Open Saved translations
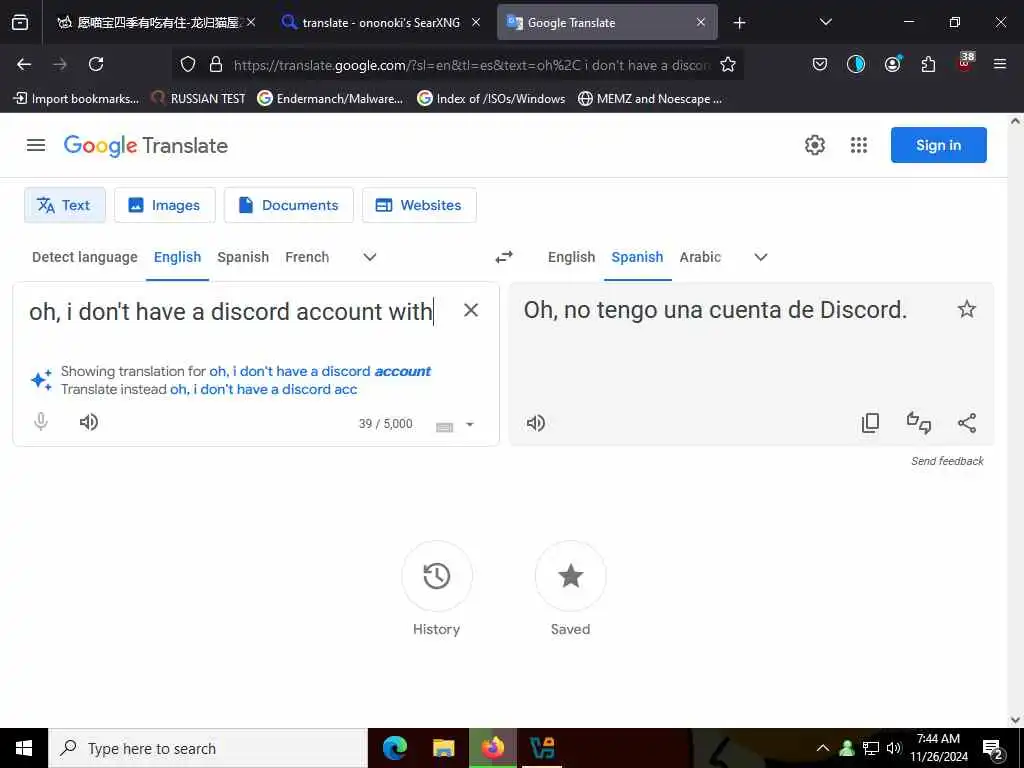Image resolution: width=1024 pixels, height=768 pixels. 570,576
